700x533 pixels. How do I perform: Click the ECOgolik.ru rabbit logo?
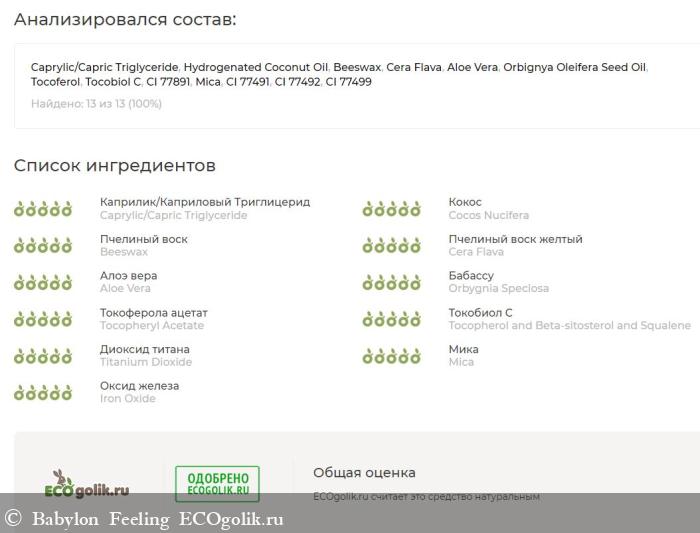point(88,483)
